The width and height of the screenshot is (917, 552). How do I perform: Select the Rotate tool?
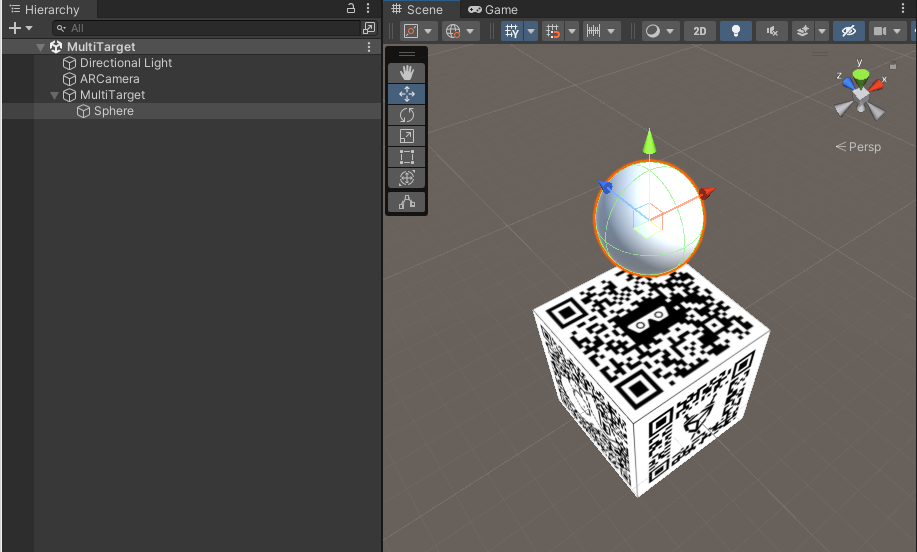point(406,115)
